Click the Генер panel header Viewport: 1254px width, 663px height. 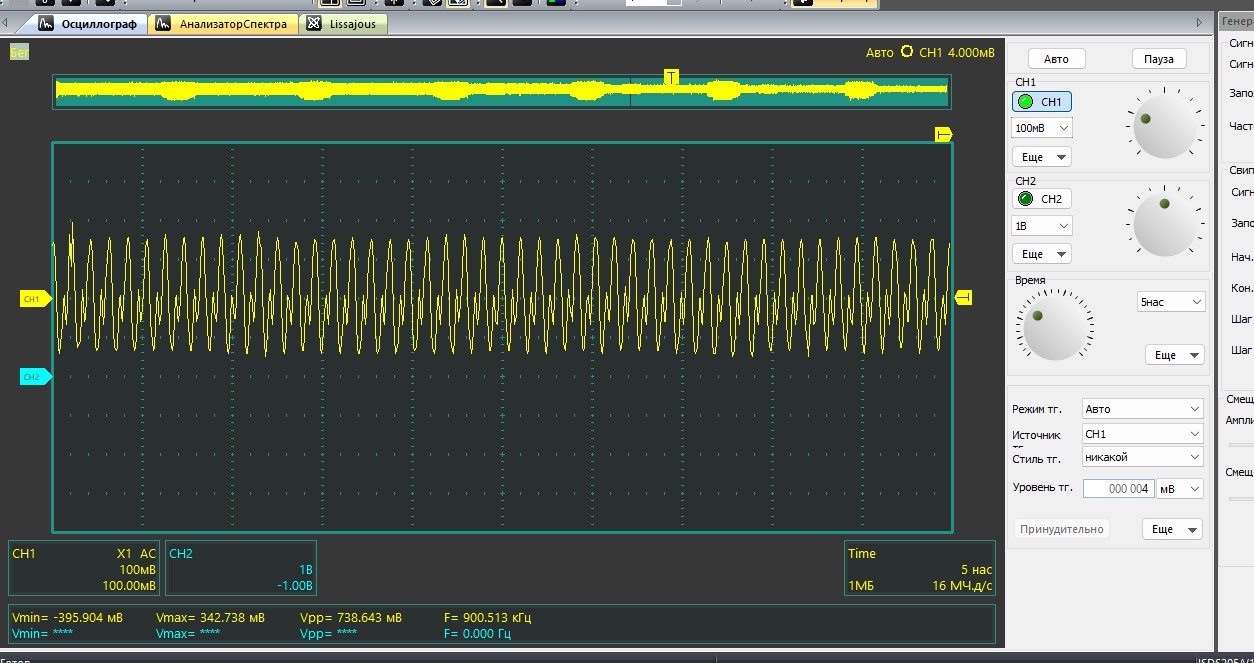(x=1237, y=21)
